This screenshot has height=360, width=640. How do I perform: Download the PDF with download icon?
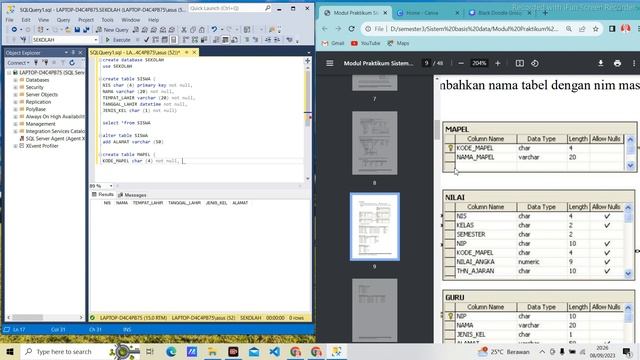(600, 63)
